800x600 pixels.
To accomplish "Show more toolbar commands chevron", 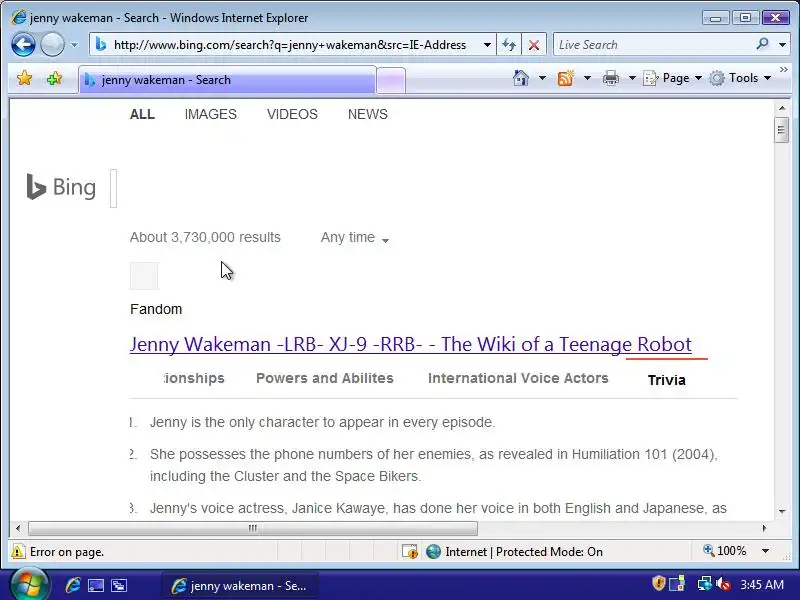I will (x=784, y=70).
